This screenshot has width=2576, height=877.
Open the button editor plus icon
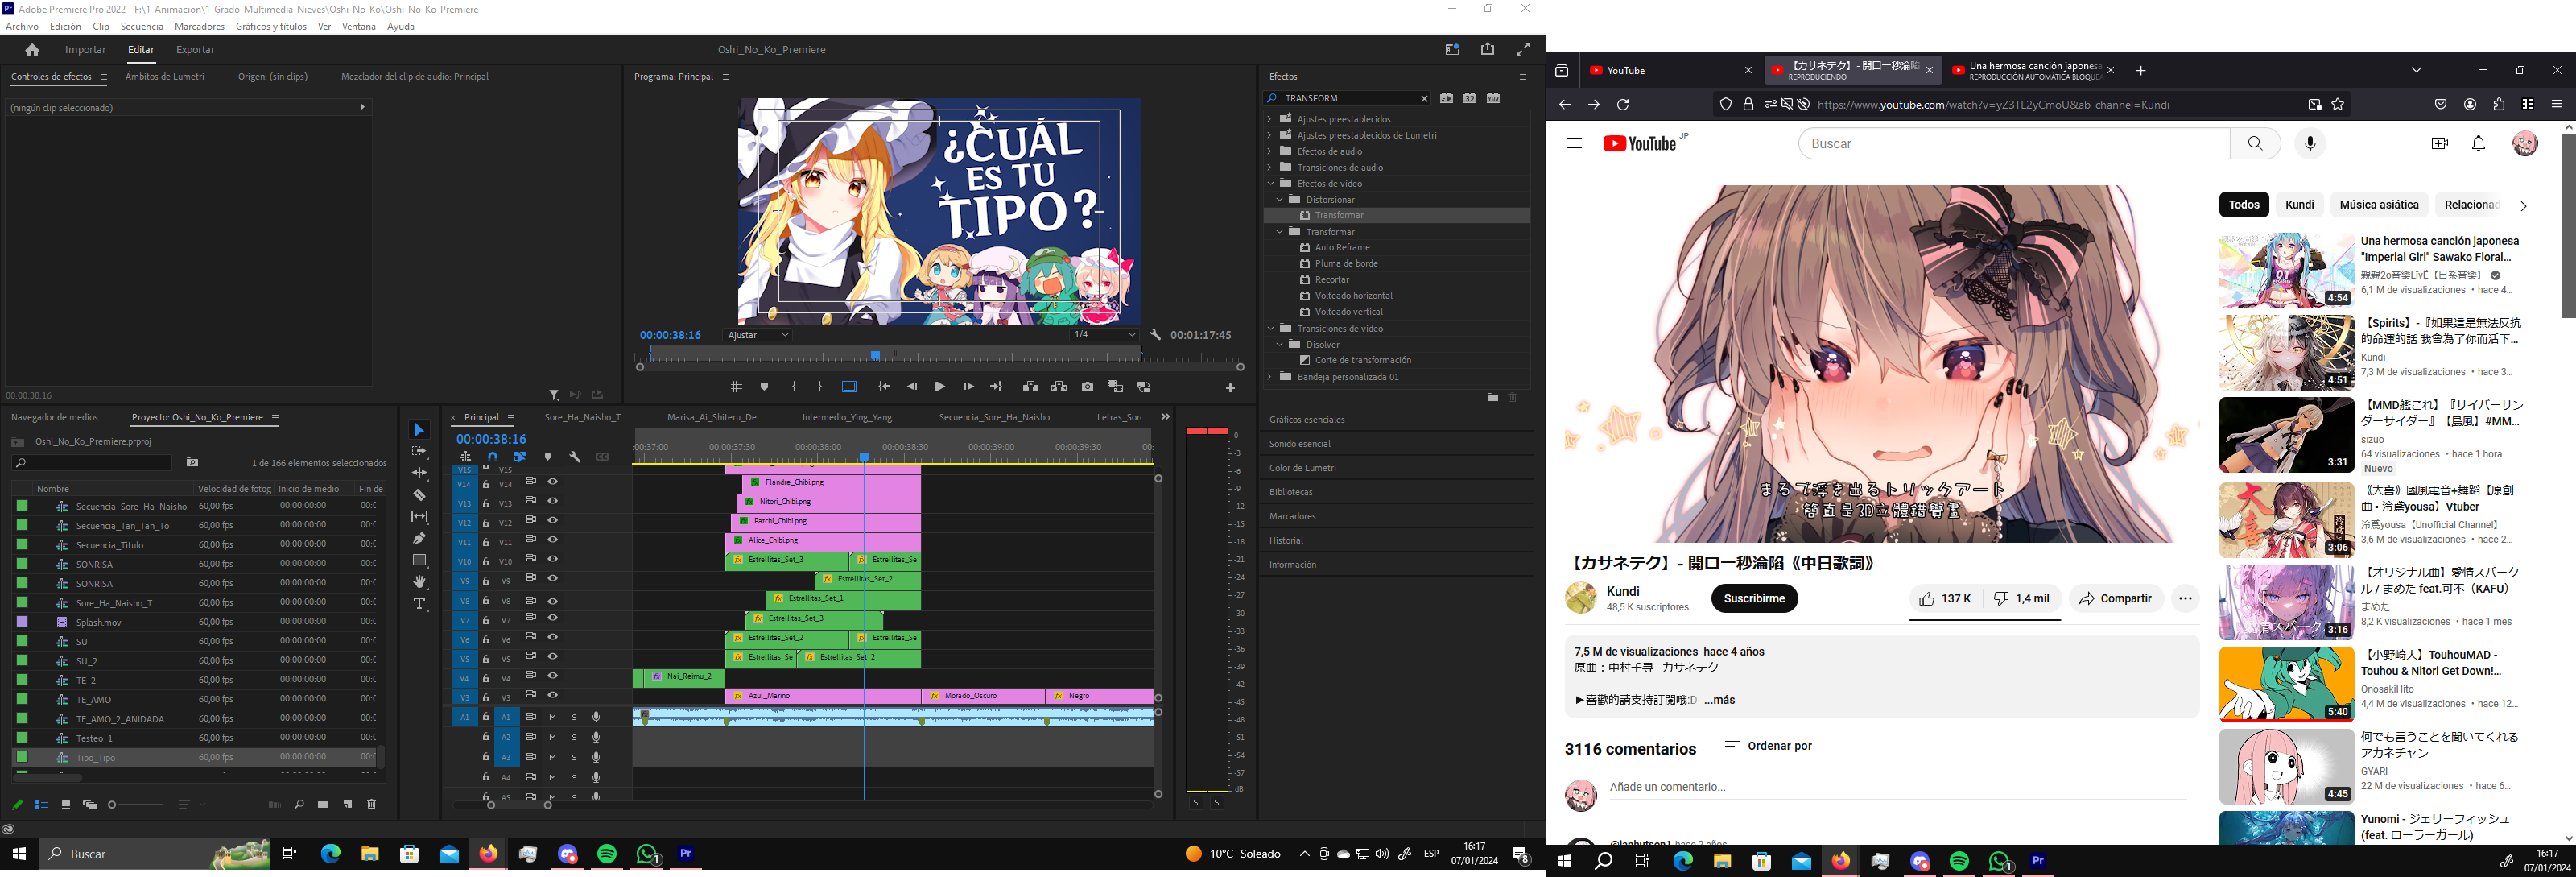(x=1230, y=388)
